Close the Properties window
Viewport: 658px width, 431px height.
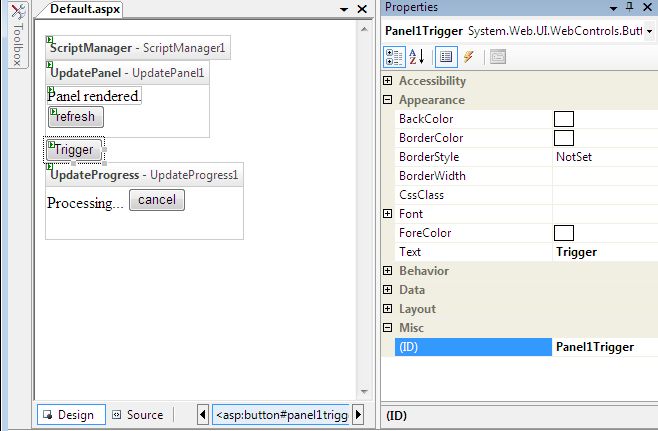(x=648, y=7)
